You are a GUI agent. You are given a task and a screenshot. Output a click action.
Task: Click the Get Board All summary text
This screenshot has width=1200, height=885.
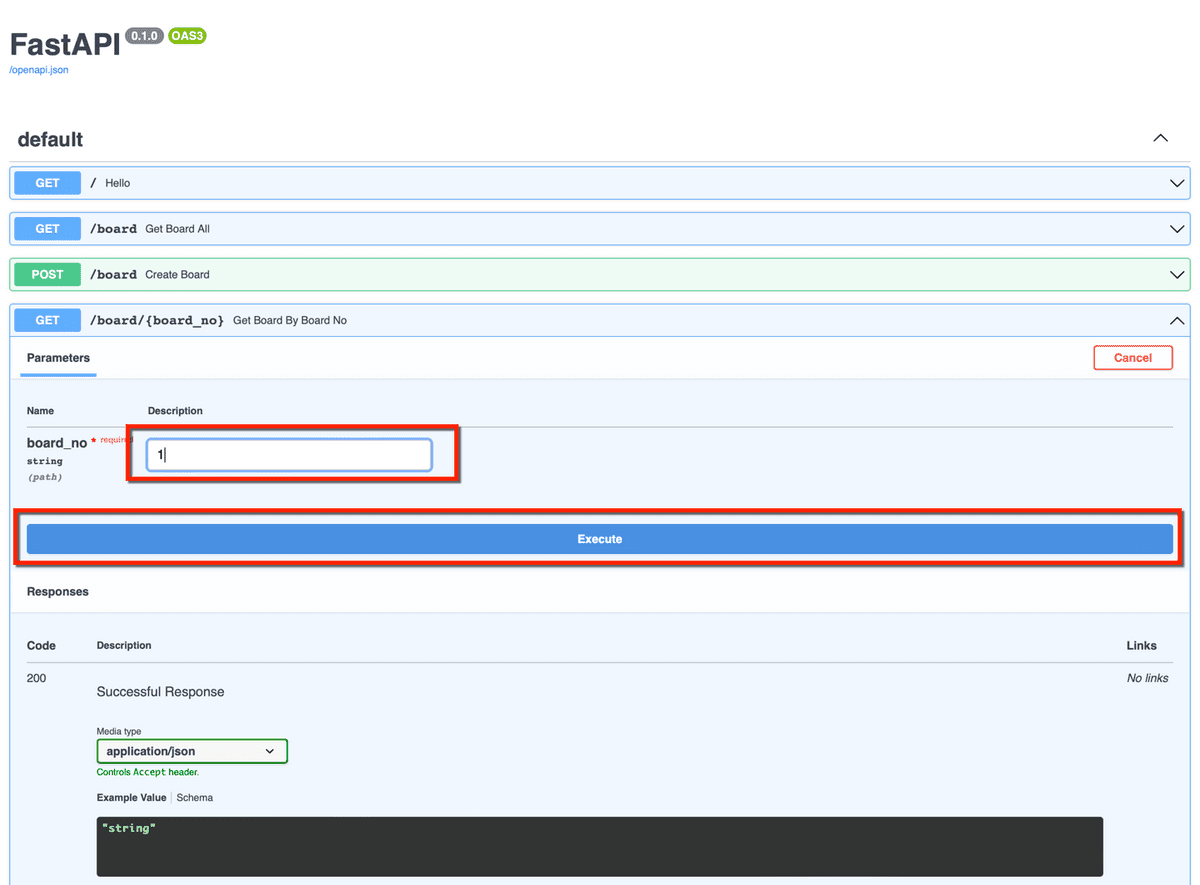[x=178, y=229]
